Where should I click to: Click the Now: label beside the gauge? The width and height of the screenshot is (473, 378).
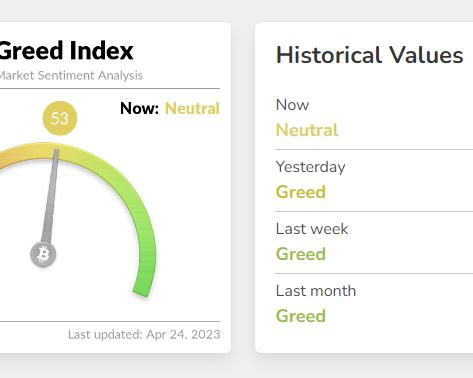pos(139,108)
